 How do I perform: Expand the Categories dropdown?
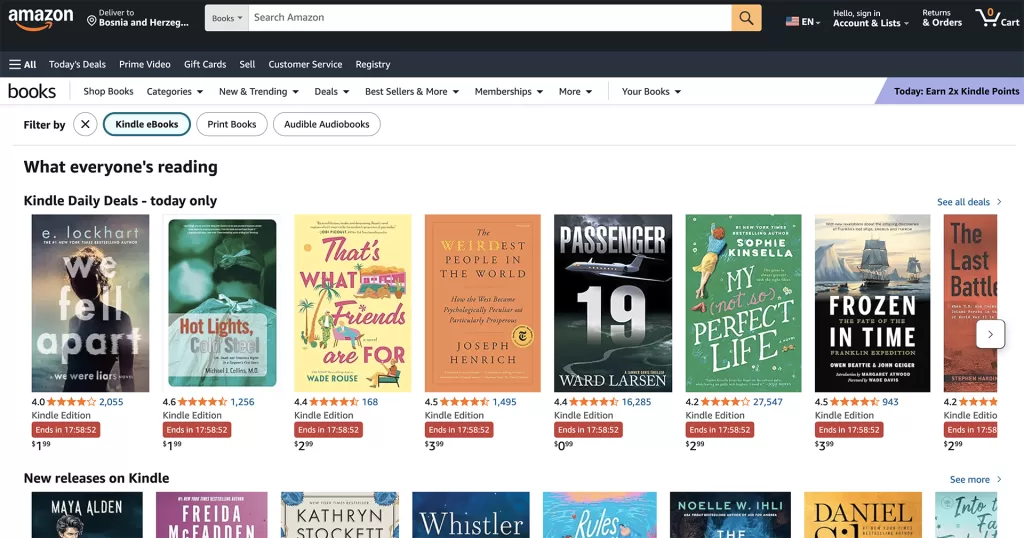174,91
